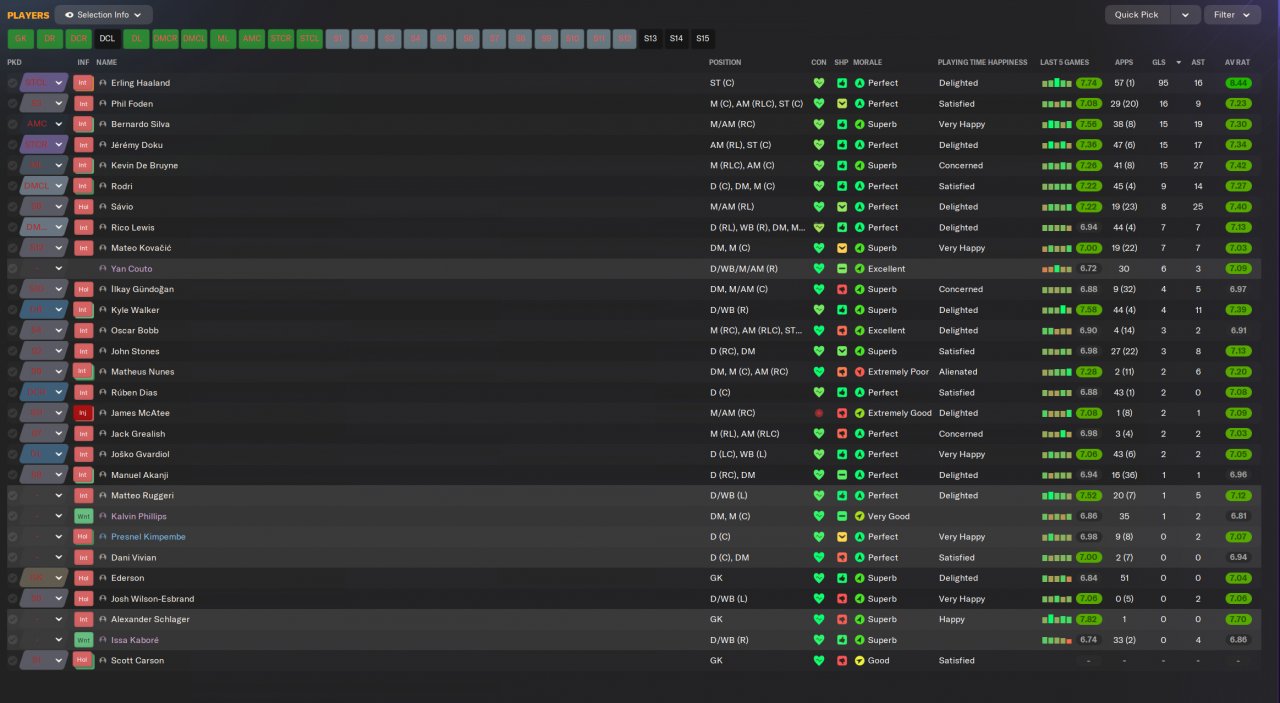The image size is (1280, 703).
Task: Click Erling Haaland's last 5 games bars
Action: click(x=1057, y=83)
